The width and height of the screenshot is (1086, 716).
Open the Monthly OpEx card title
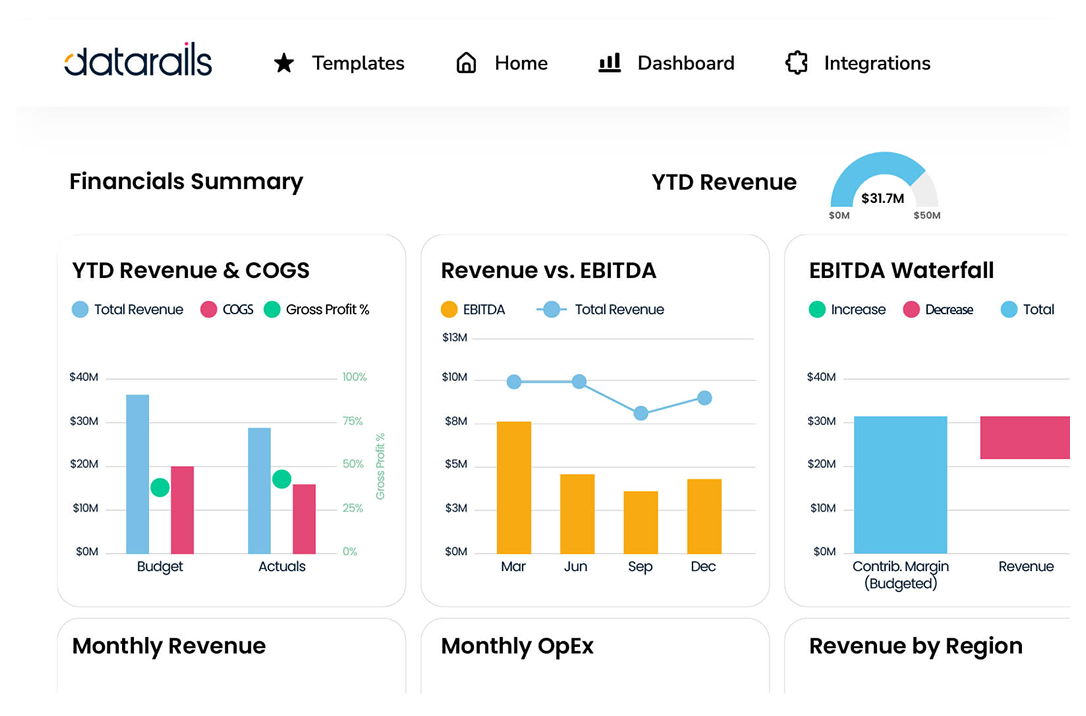517,646
